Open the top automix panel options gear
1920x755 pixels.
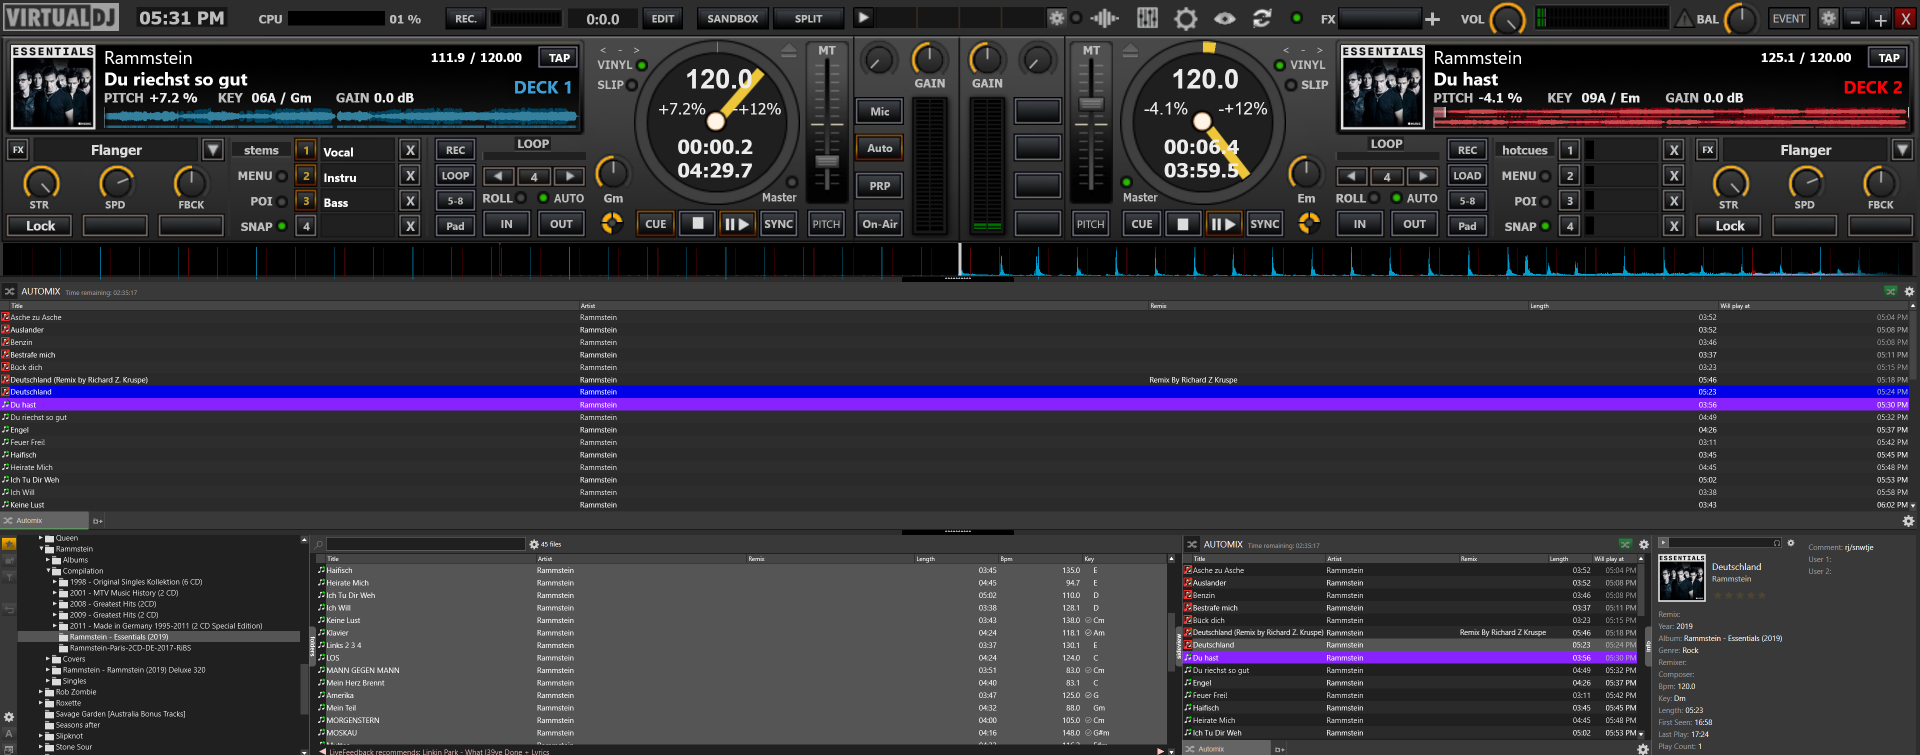point(1909,291)
